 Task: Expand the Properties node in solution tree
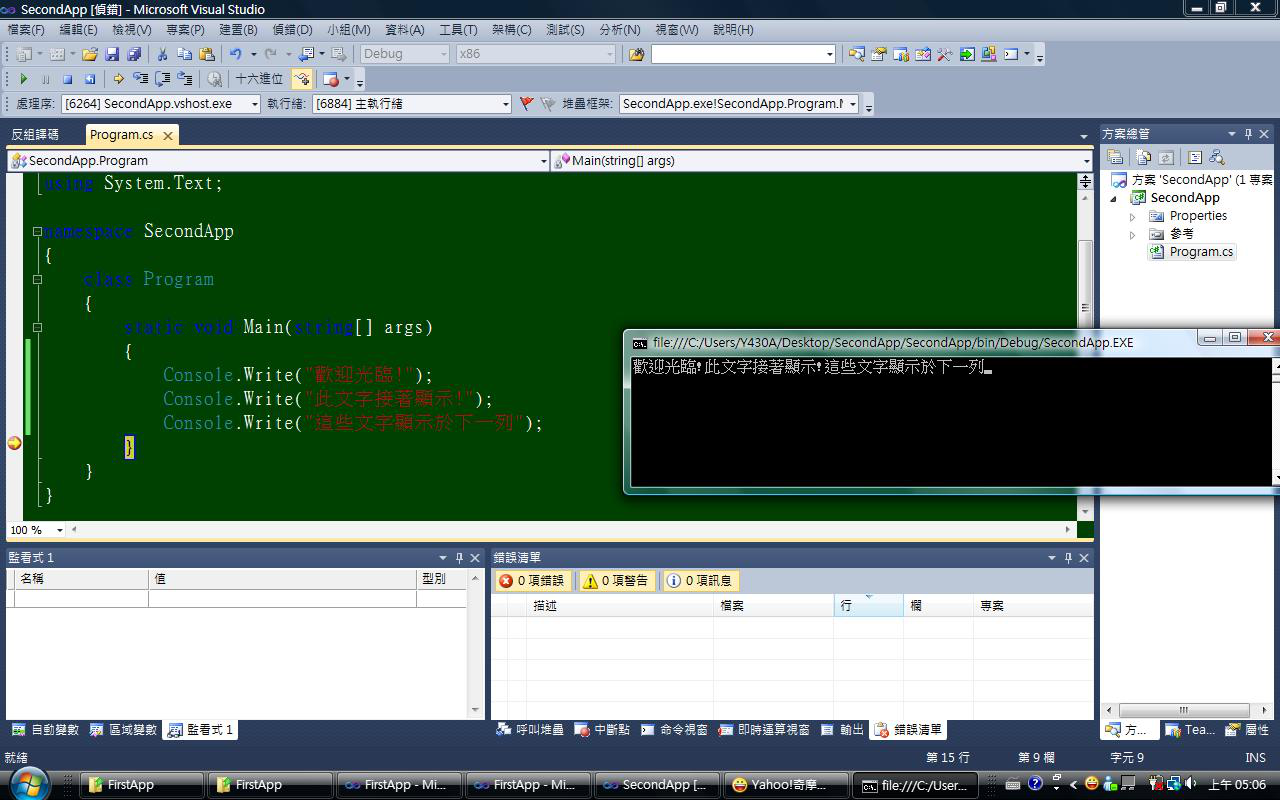[x=1133, y=217]
